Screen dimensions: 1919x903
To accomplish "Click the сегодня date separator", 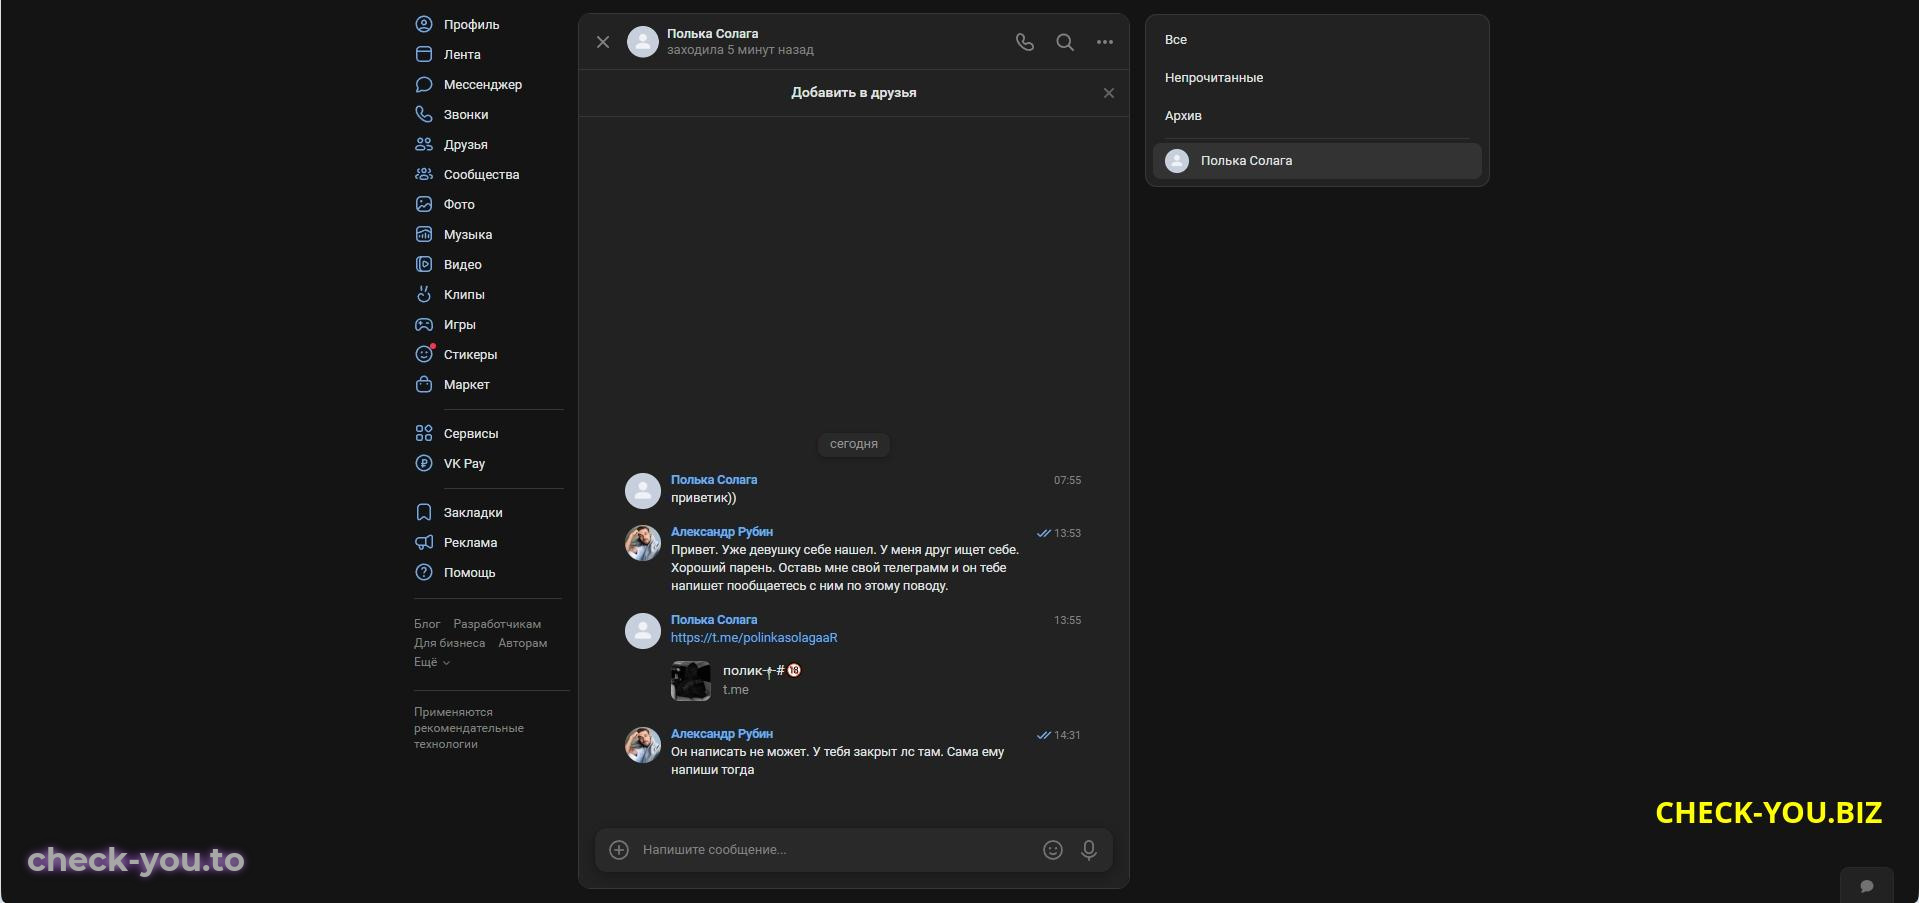I will [854, 444].
